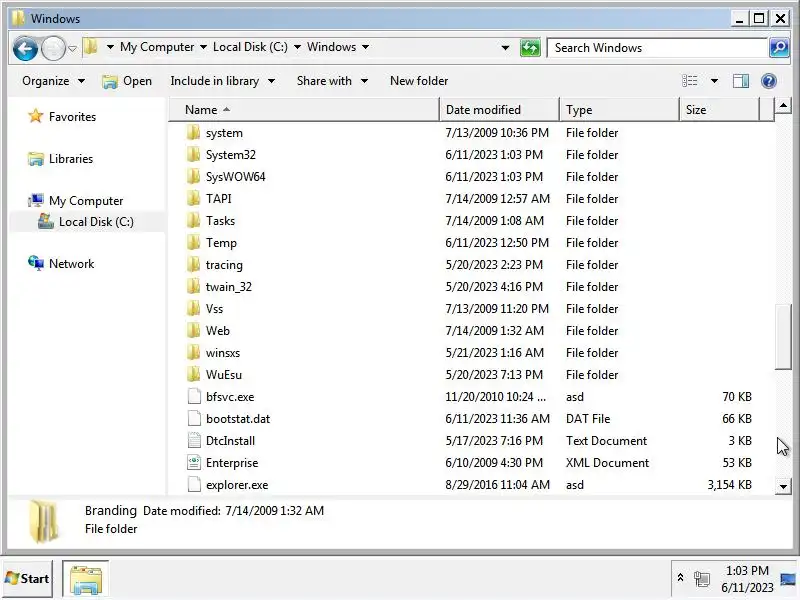800x600 pixels.
Task: Sort by the Date modified column header
Action: 499,110
